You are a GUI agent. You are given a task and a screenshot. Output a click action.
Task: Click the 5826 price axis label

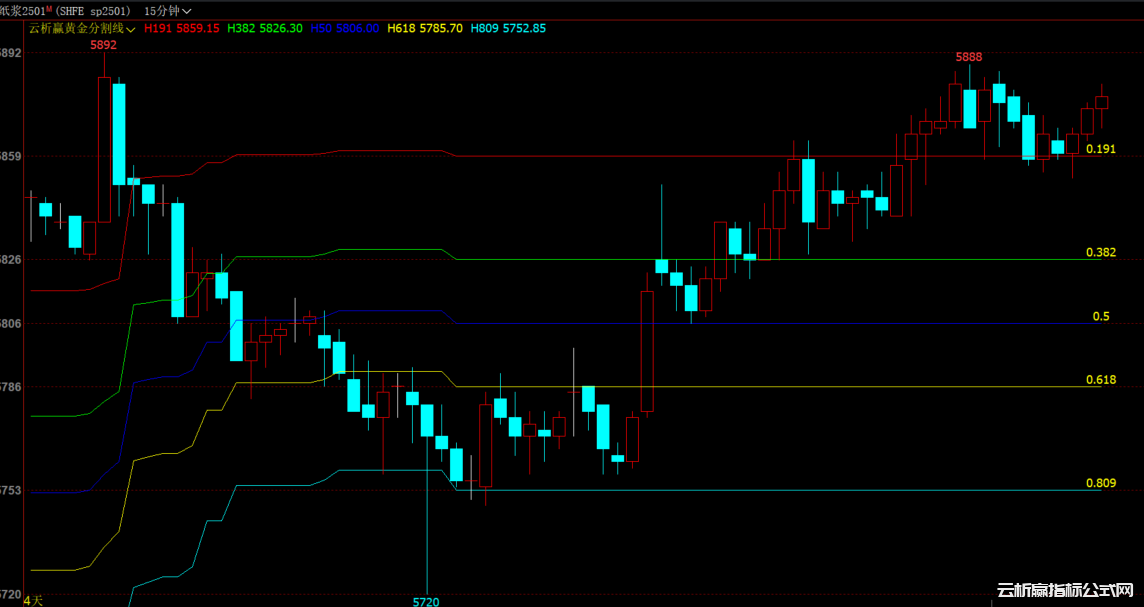[11, 260]
